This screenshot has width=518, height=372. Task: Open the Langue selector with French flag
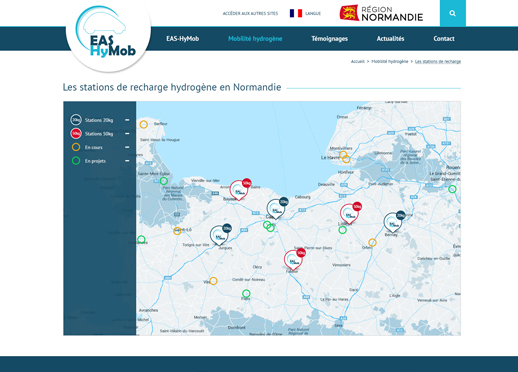point(305,13)
